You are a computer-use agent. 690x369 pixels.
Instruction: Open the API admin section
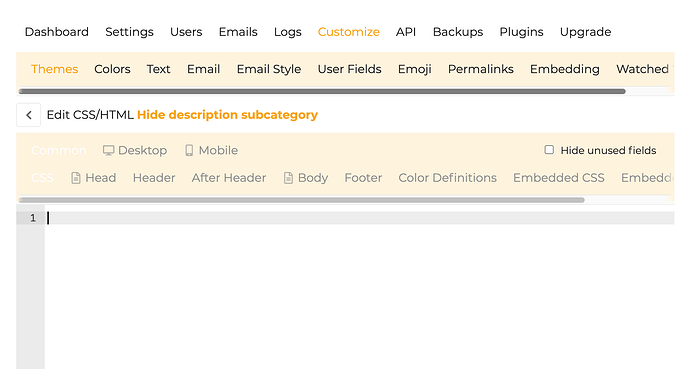[x=406, y=32]
